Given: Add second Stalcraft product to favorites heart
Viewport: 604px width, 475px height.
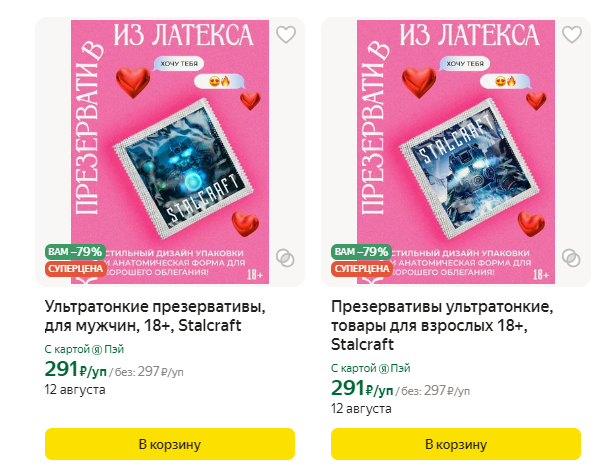Looking at the screenshot, I should click(x=572, y=35).
